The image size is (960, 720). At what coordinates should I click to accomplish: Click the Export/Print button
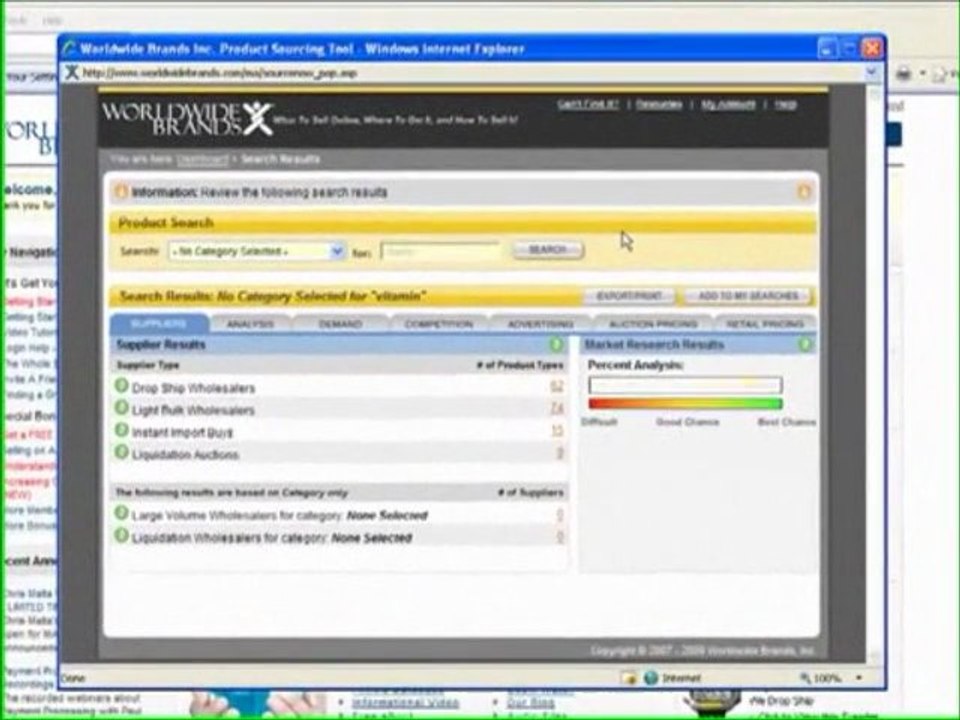(629, 296)
